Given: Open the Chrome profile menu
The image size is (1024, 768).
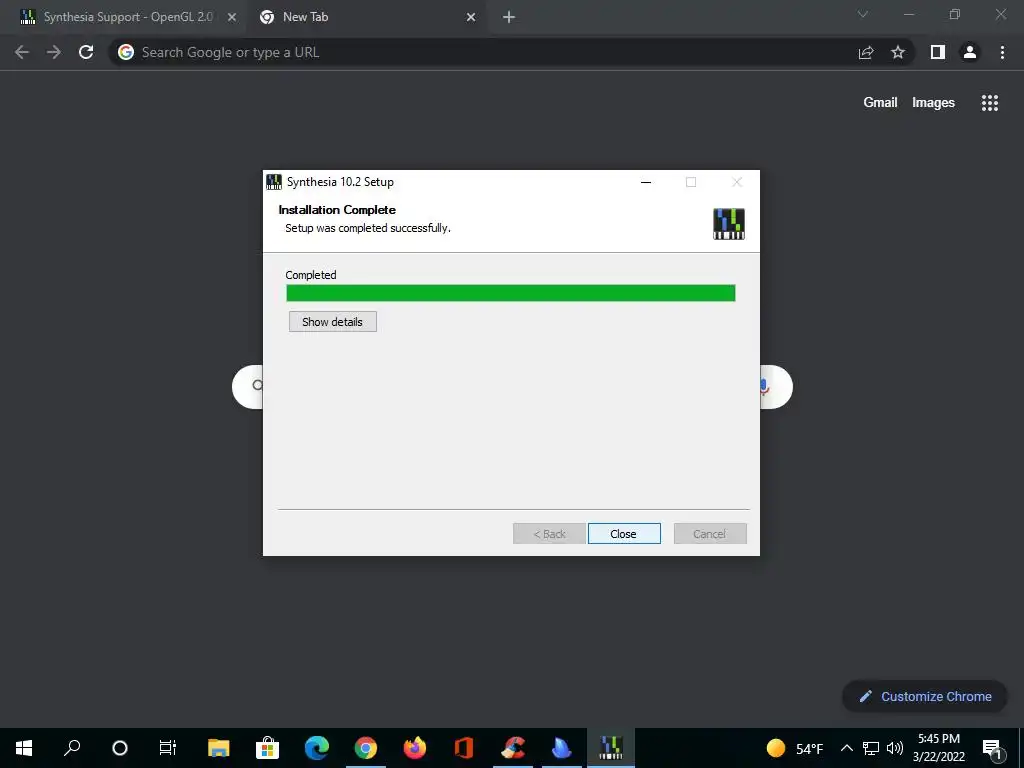Looking at the screenshot, I should tap(970, 52).
